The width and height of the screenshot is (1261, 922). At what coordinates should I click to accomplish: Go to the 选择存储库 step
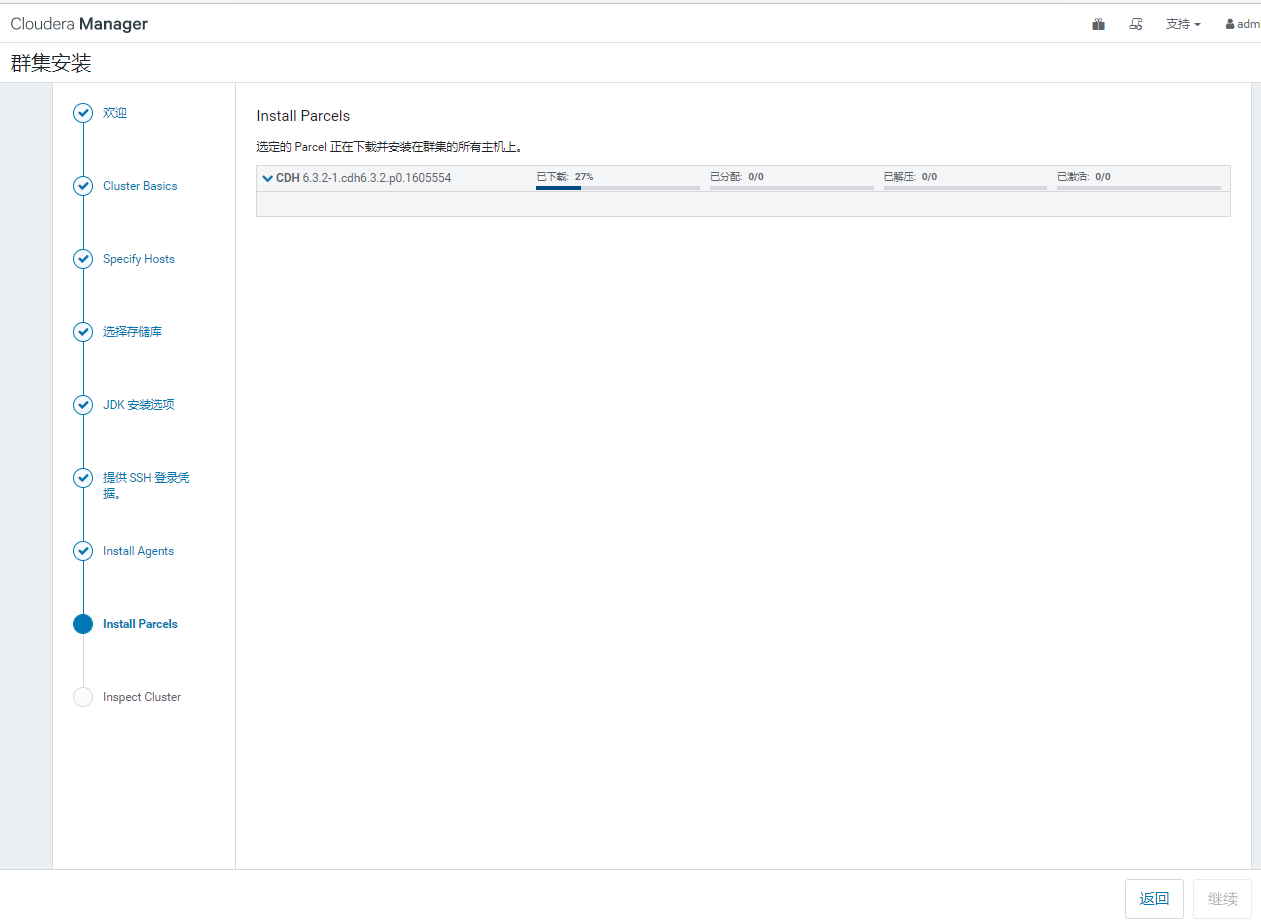point(132,332)
